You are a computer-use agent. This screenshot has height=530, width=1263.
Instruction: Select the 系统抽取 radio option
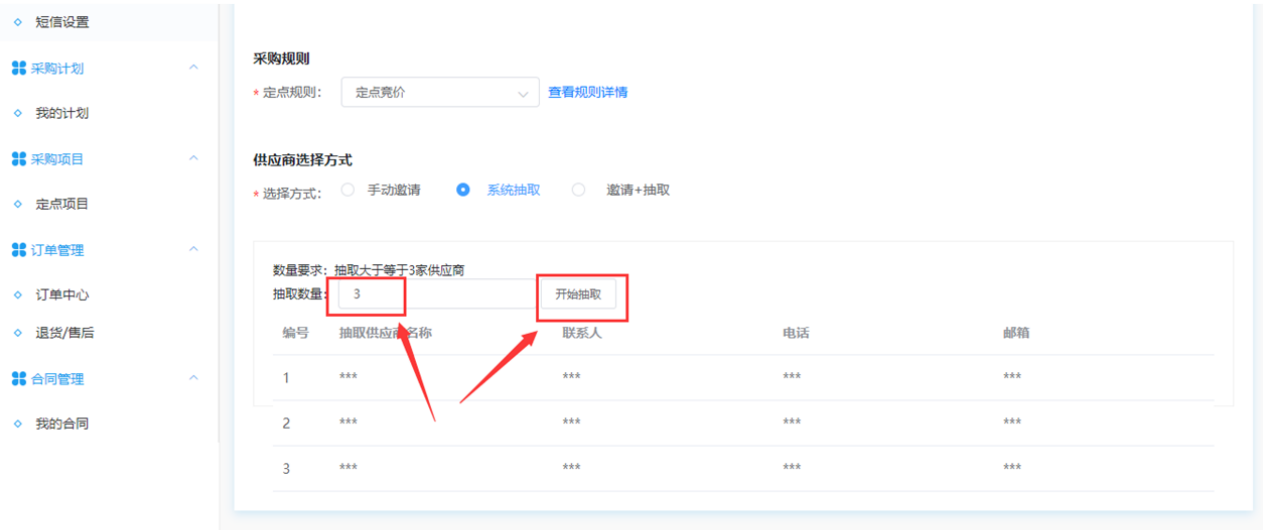(x=463, y=190)
